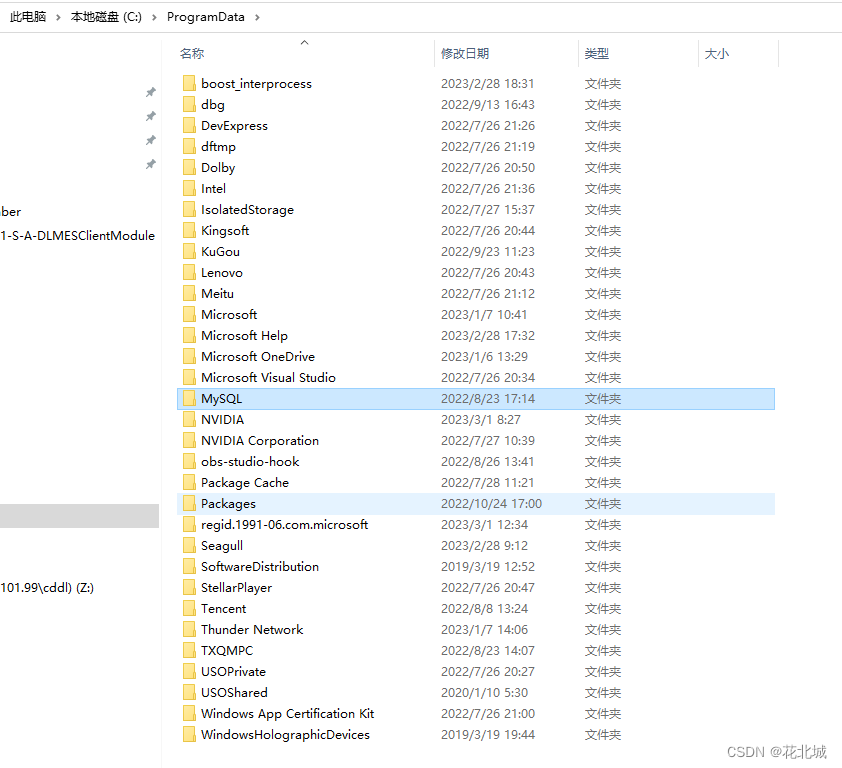Select the Microsoft folder name
This screenshot has height=768, width=842.
[x=229, y=314]
